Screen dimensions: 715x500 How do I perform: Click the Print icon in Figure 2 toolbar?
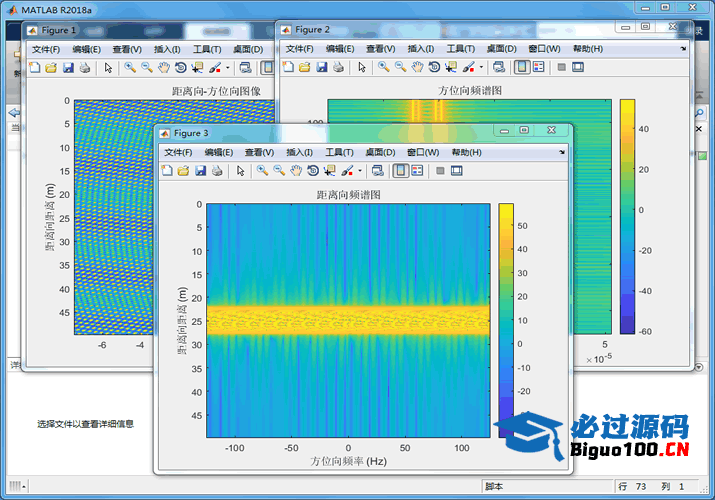(338, 67)
